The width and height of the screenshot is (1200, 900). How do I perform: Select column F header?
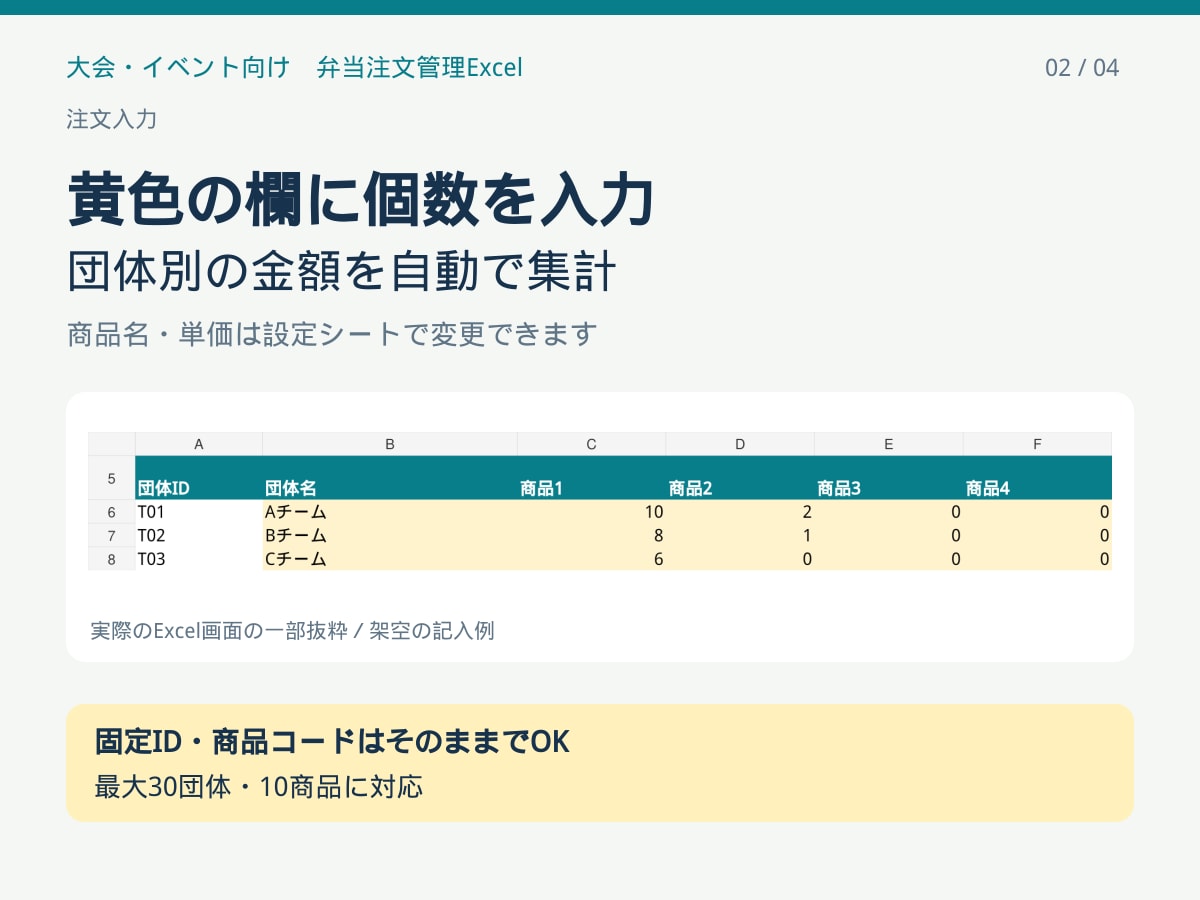(1038, 444)
